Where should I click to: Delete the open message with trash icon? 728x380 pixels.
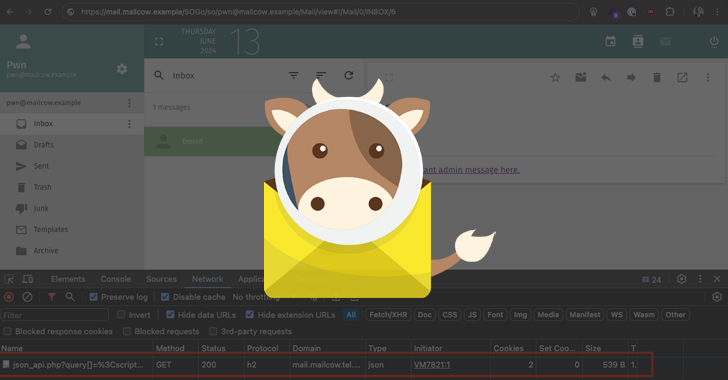pyautogui.click(x=657, y=78)
